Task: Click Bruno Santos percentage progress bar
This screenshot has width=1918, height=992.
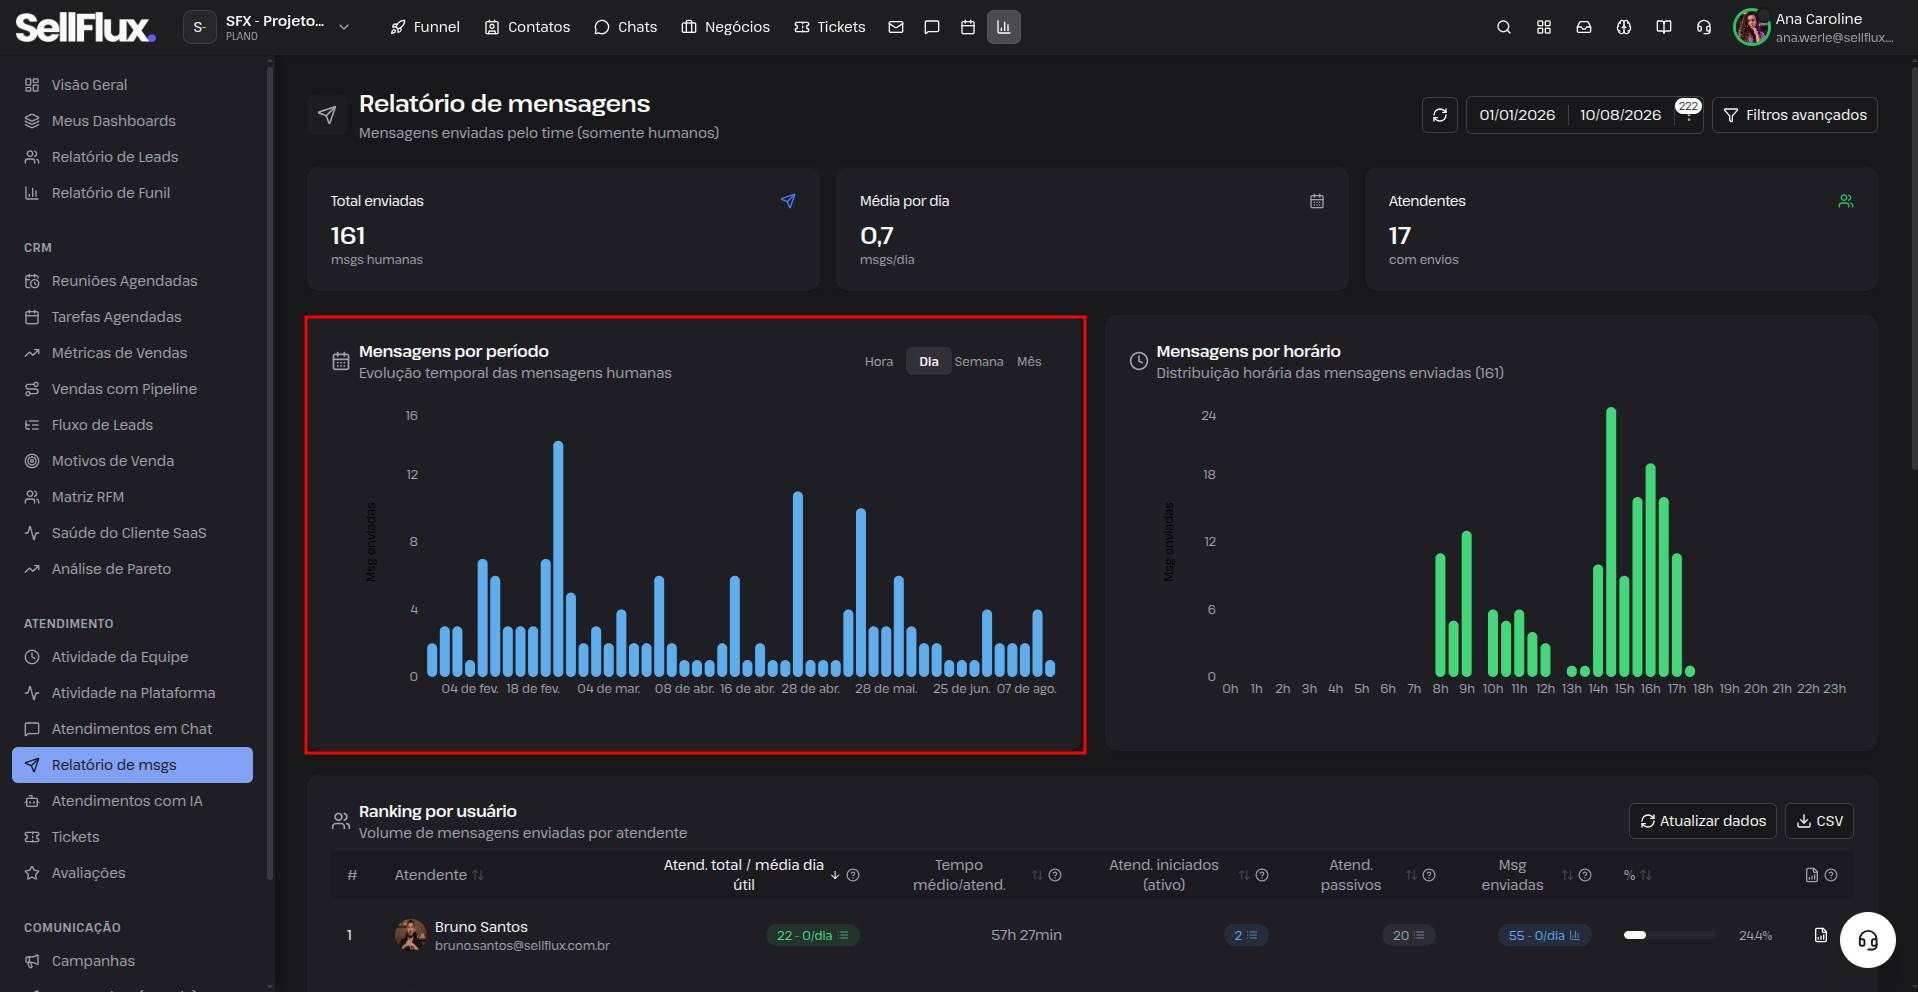Action: 1669,935
